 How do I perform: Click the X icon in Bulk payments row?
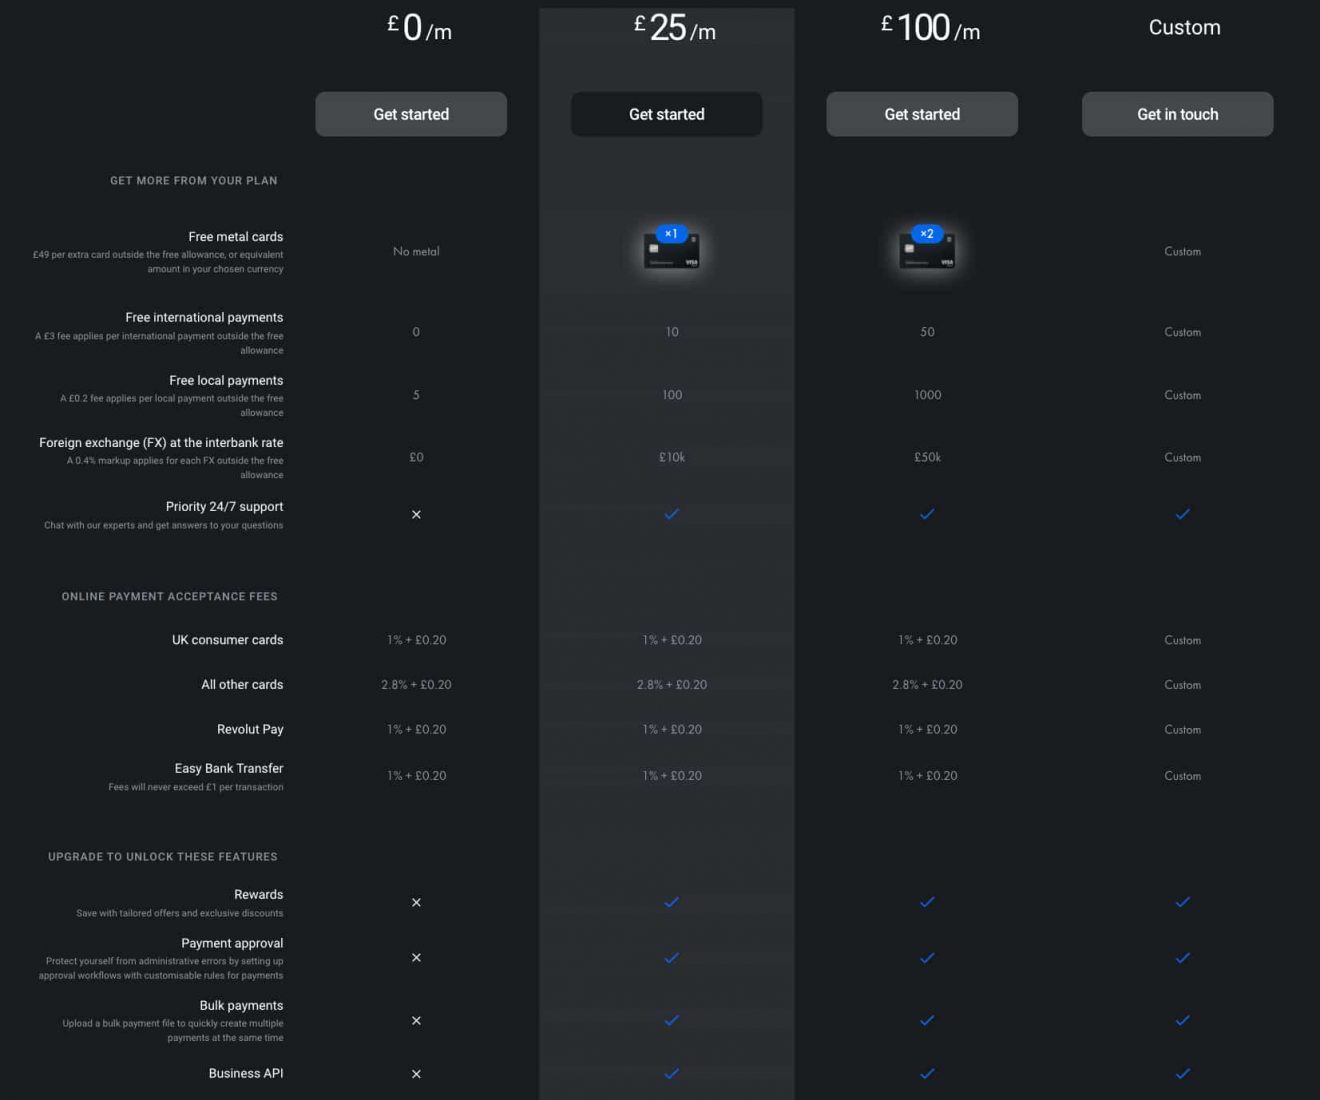coord(416,1021)
